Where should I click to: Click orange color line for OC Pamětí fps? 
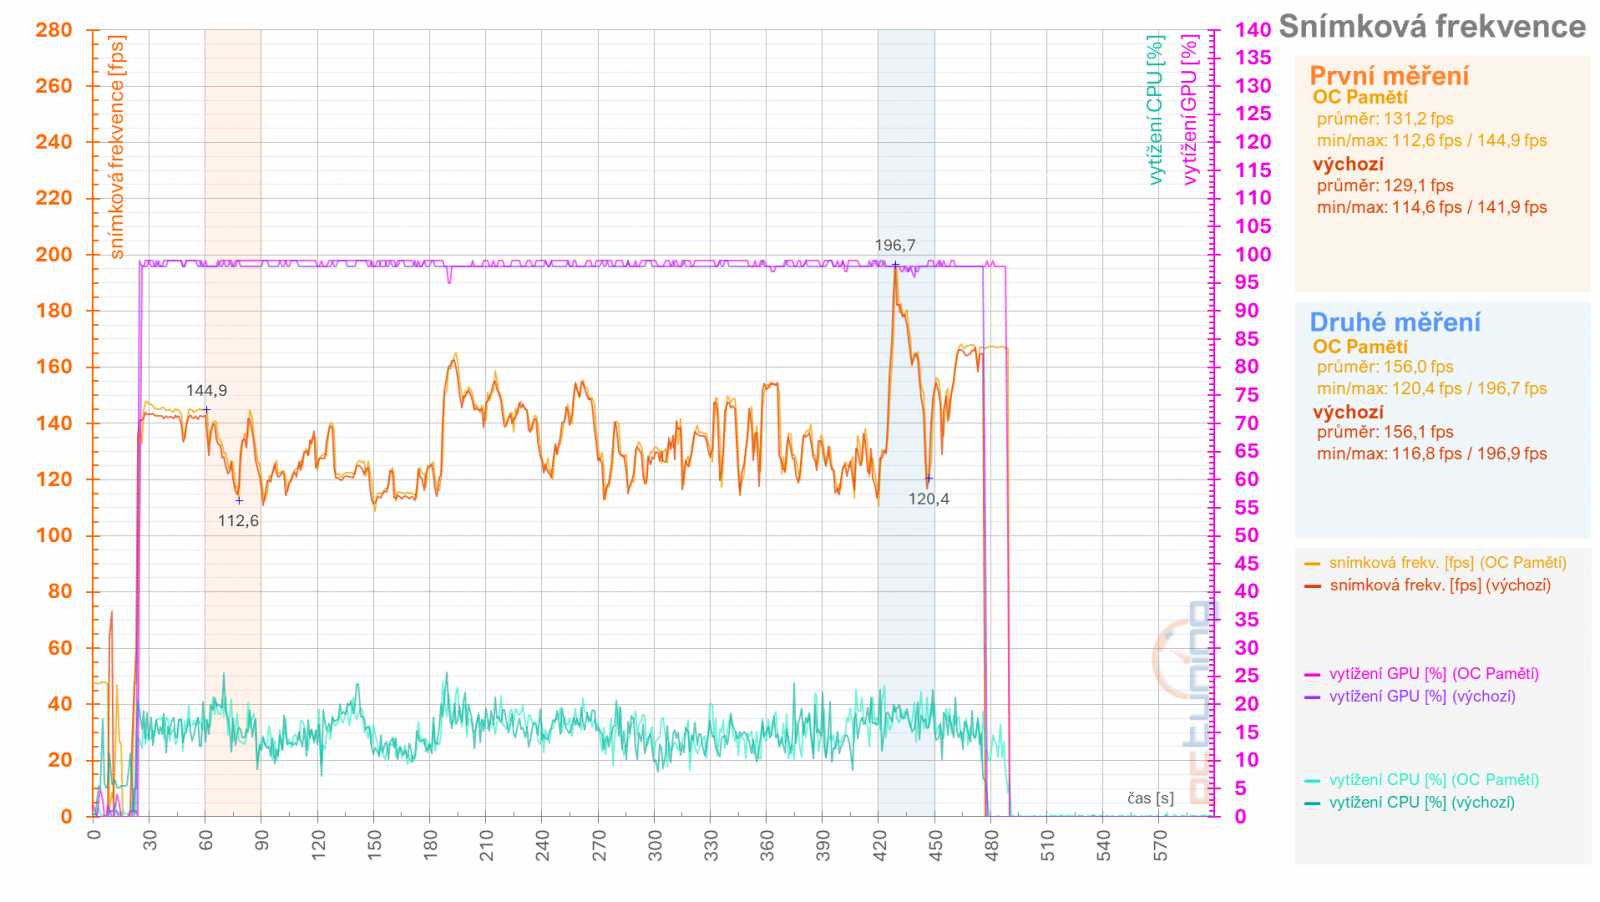[x=1313, y=564]
